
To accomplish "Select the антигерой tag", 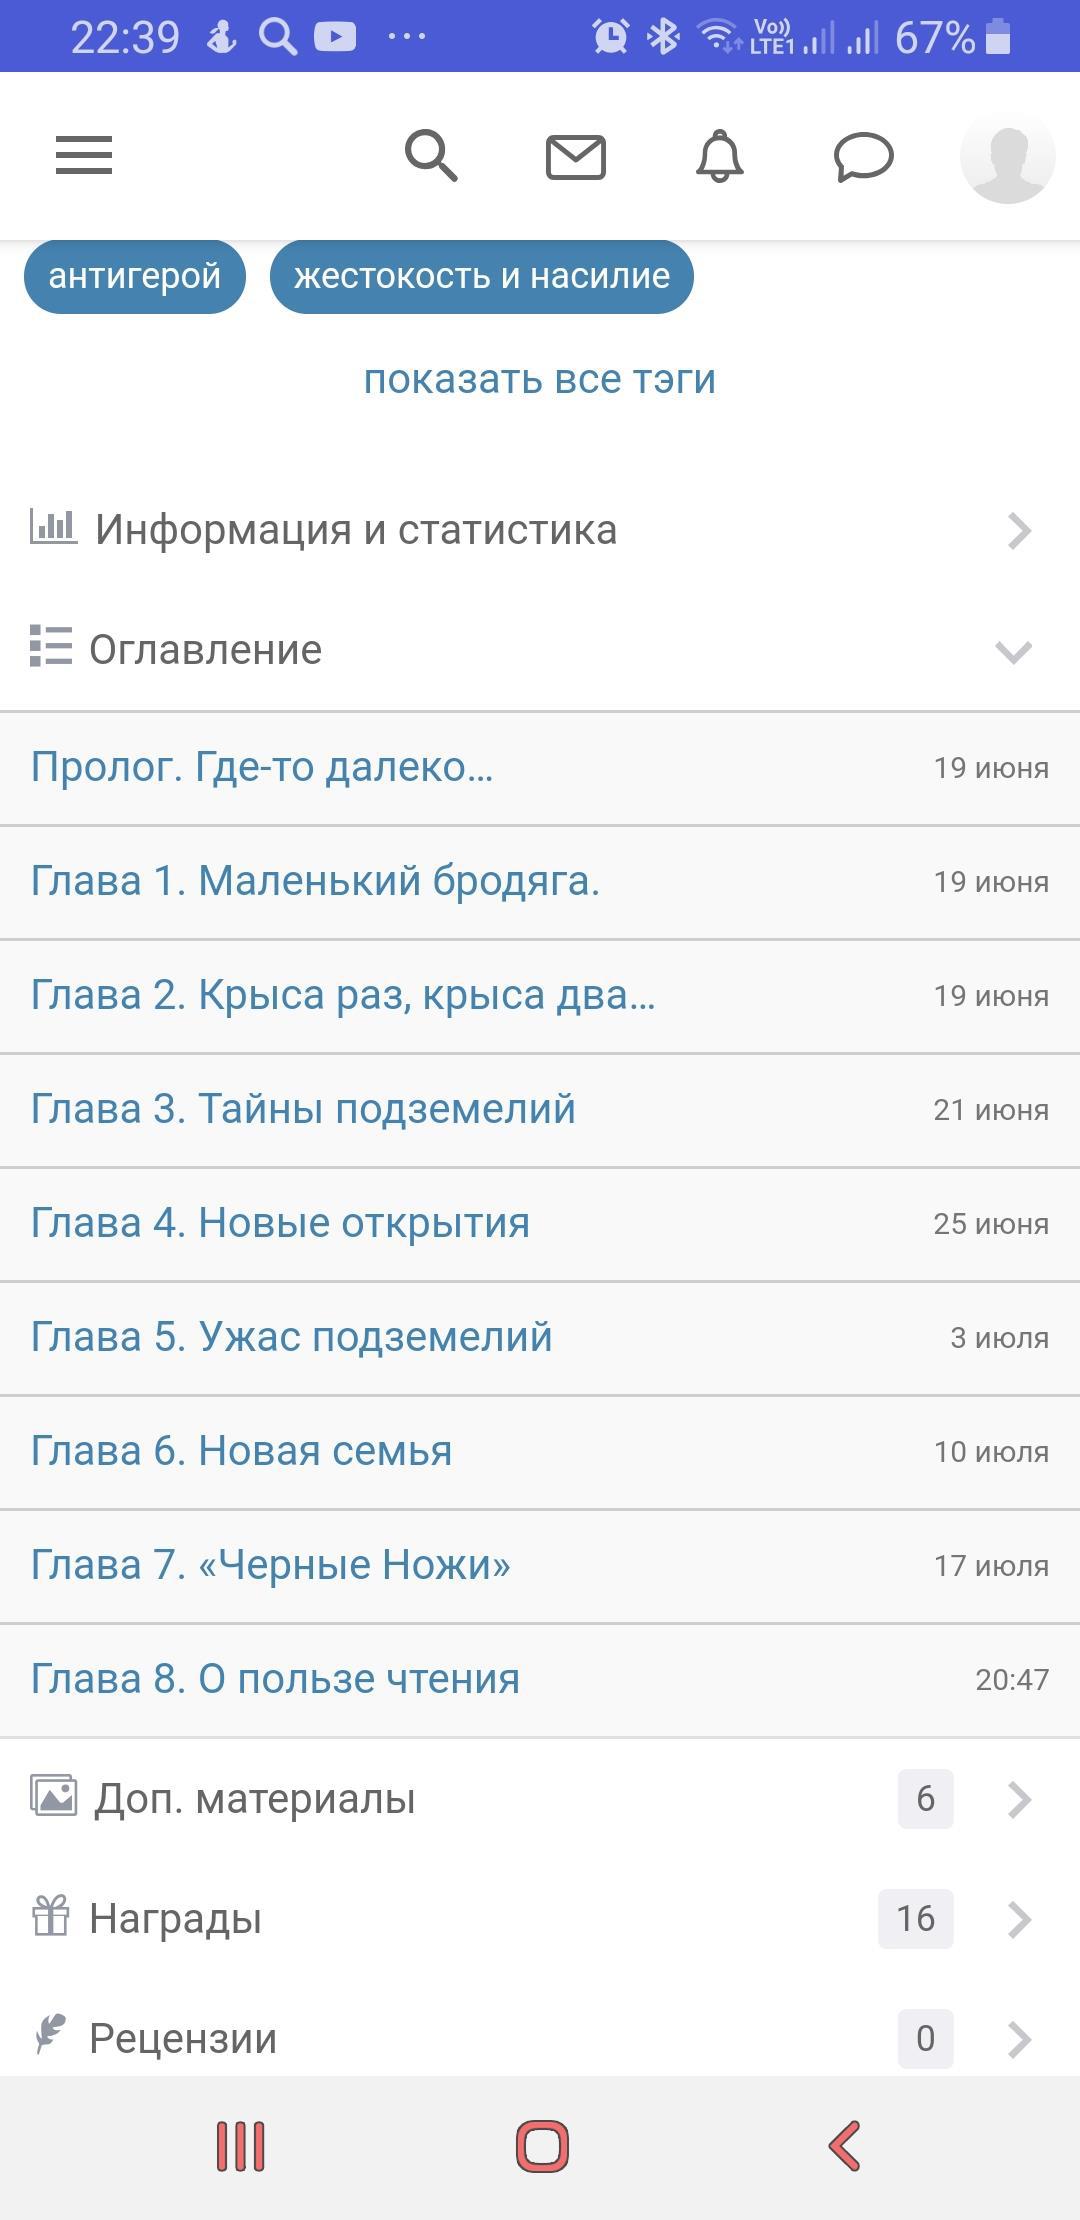I will [135, 276].
